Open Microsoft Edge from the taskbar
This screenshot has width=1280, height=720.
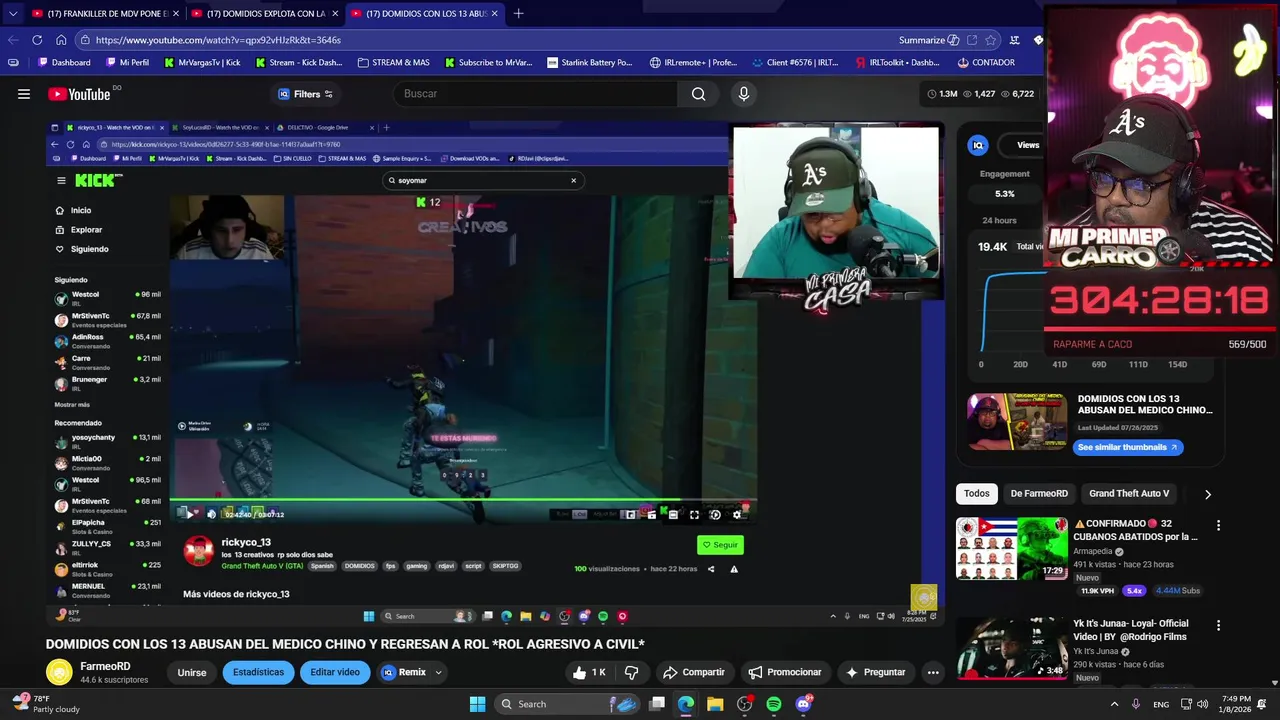(686, 704)
